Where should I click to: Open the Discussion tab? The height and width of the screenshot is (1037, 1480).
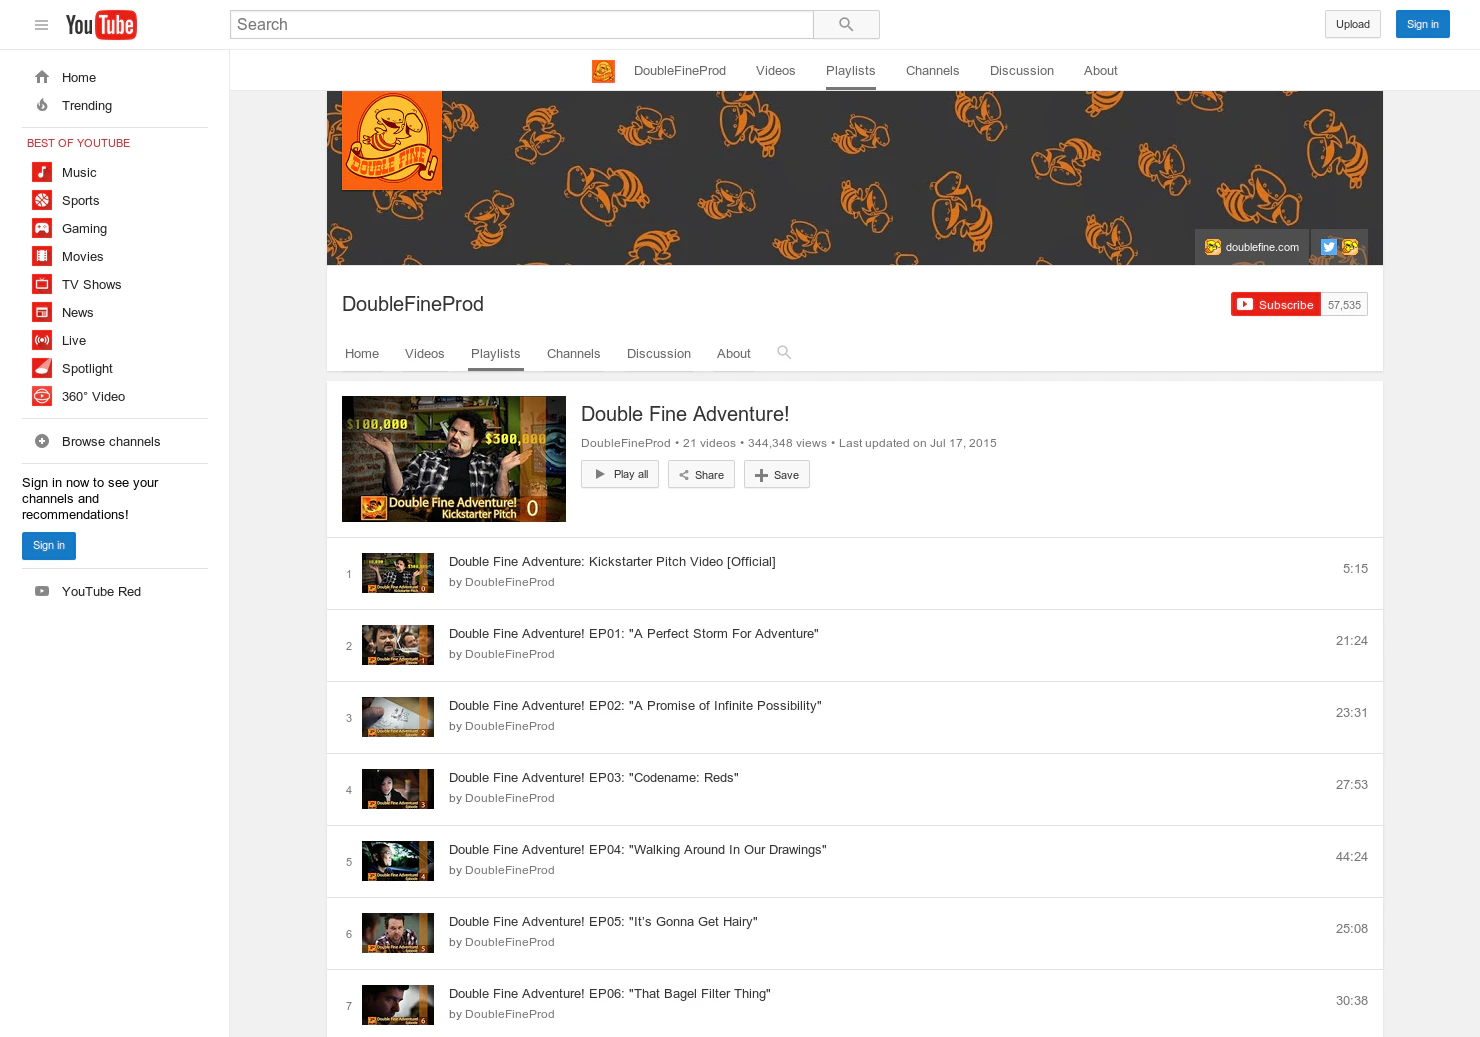click(x=658, y=353)
